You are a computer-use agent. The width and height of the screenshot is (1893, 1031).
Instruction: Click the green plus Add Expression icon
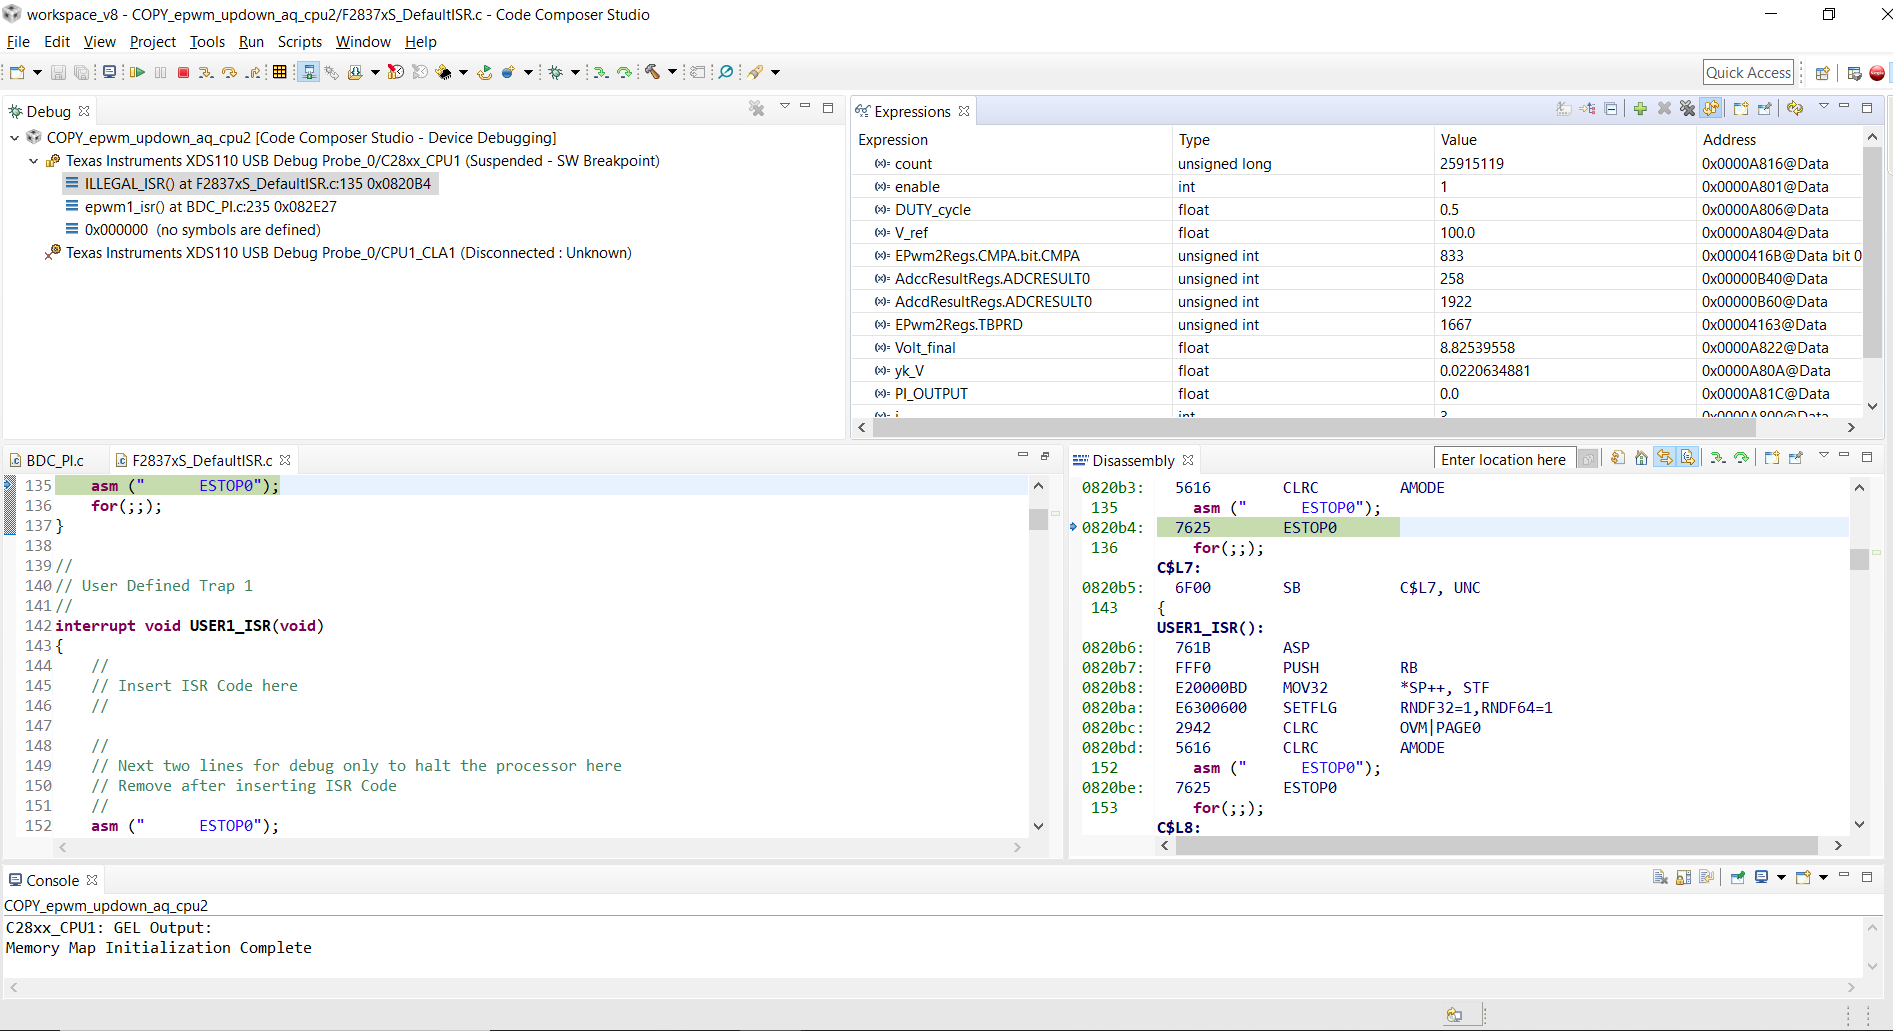point(1640,108)
